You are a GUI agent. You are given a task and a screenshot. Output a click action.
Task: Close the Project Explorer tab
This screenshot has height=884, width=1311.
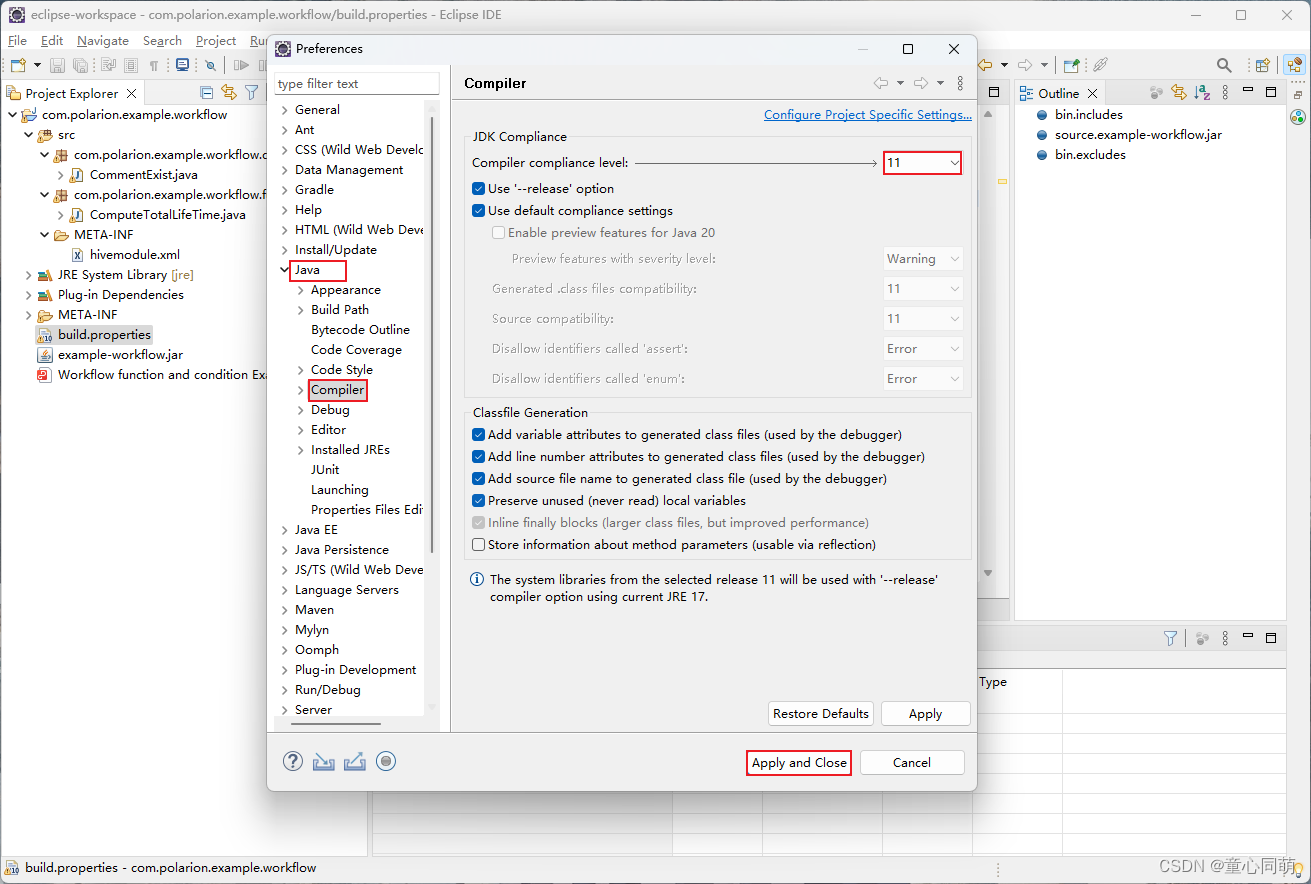coord(132,93)
